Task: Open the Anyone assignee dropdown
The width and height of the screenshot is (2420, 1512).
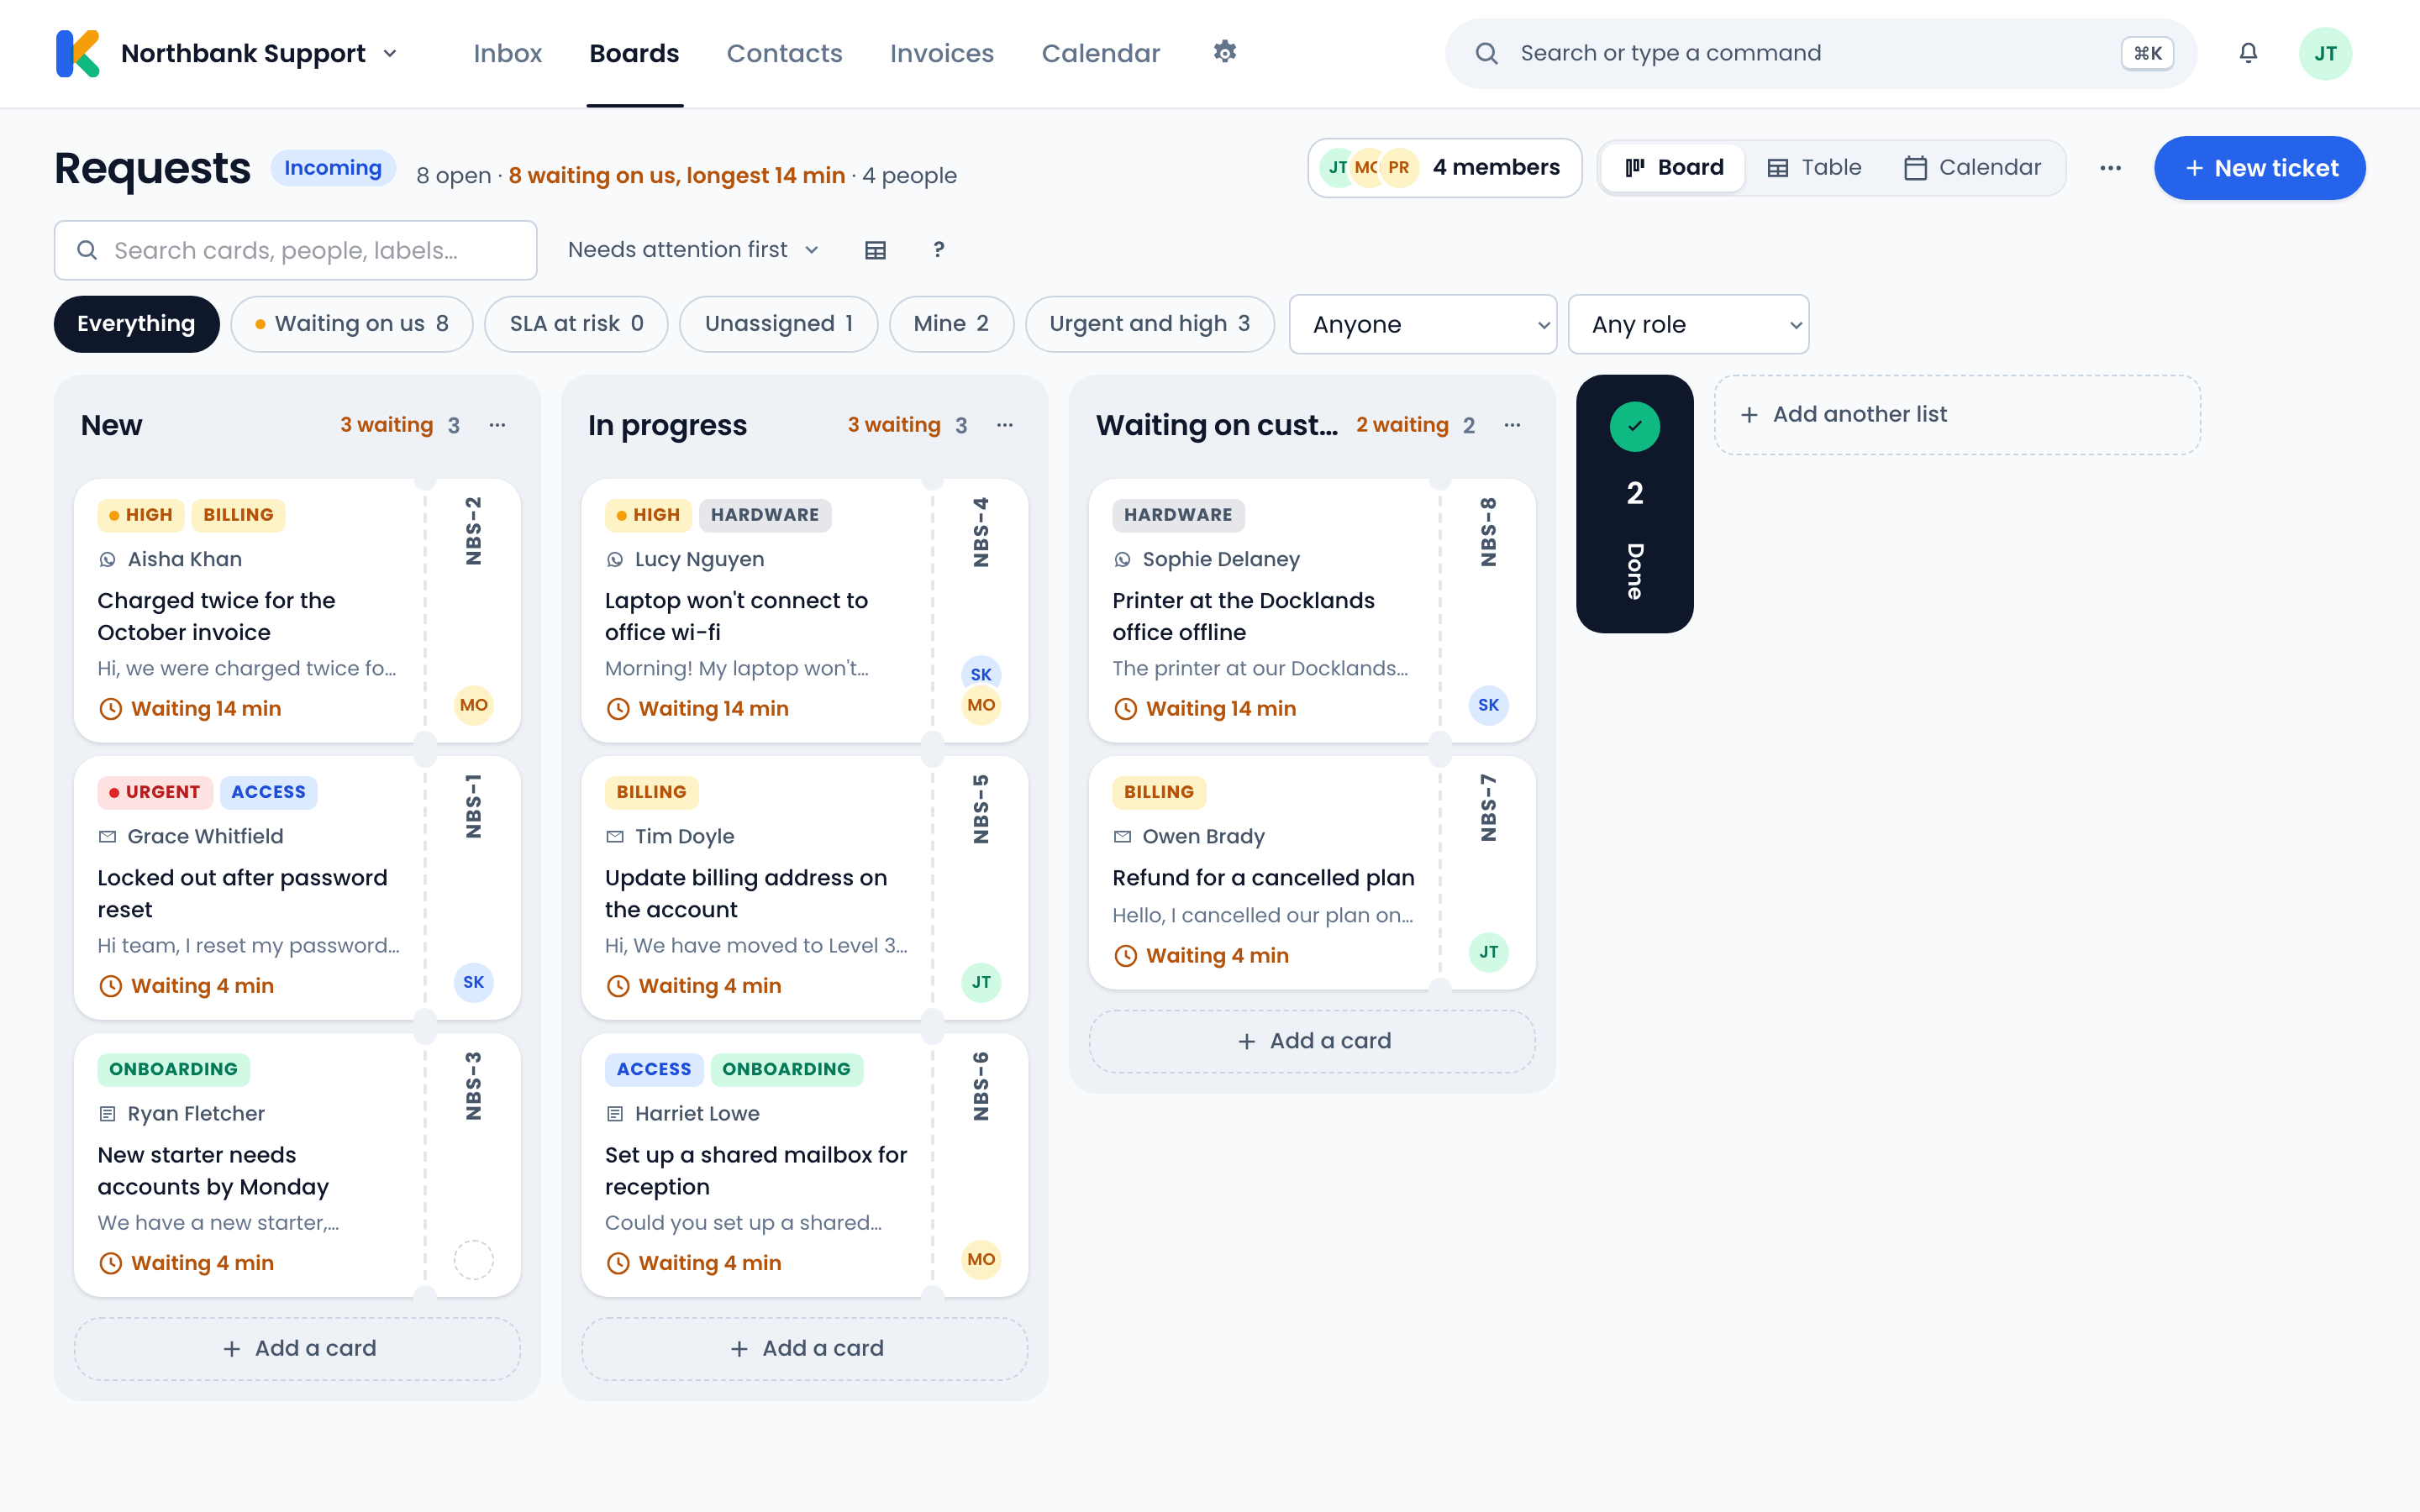Action: [x=1422, y=324]
